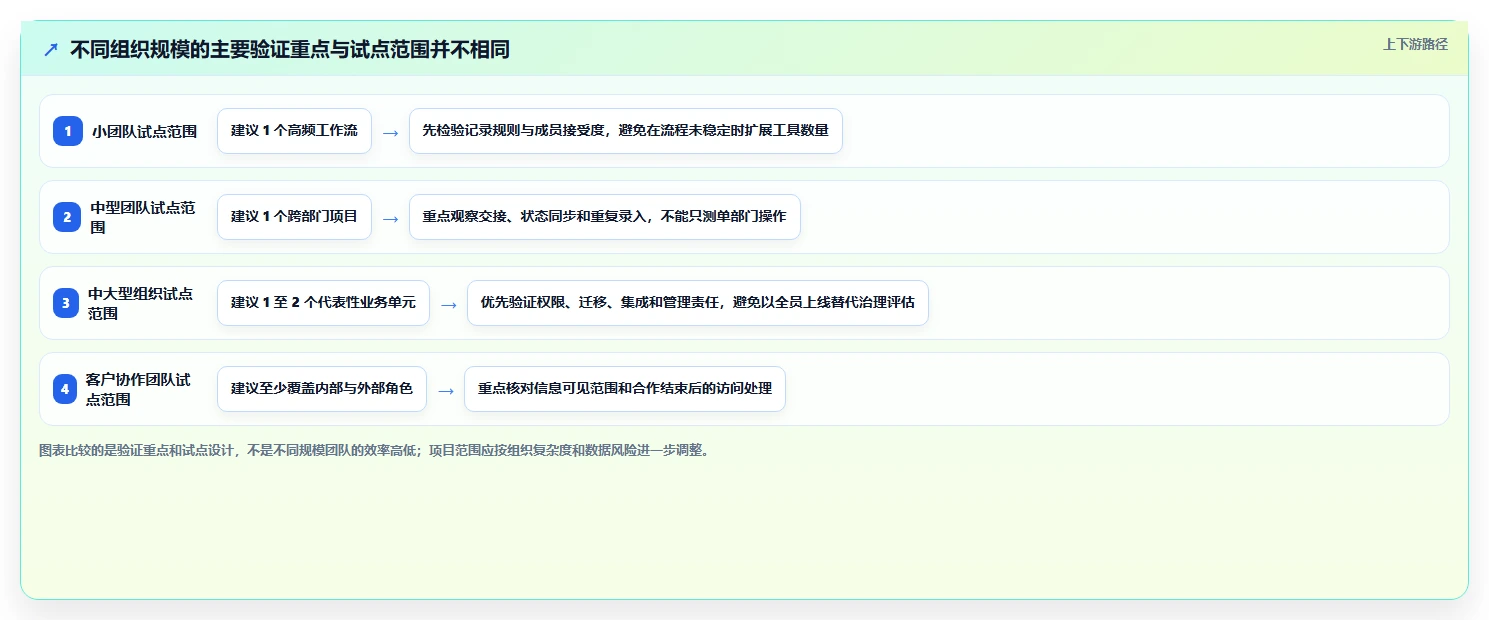Click the number 4 badge for 客户协作团队试点范围
Screen dimensions: 1489x620
[x=66, y=389]
